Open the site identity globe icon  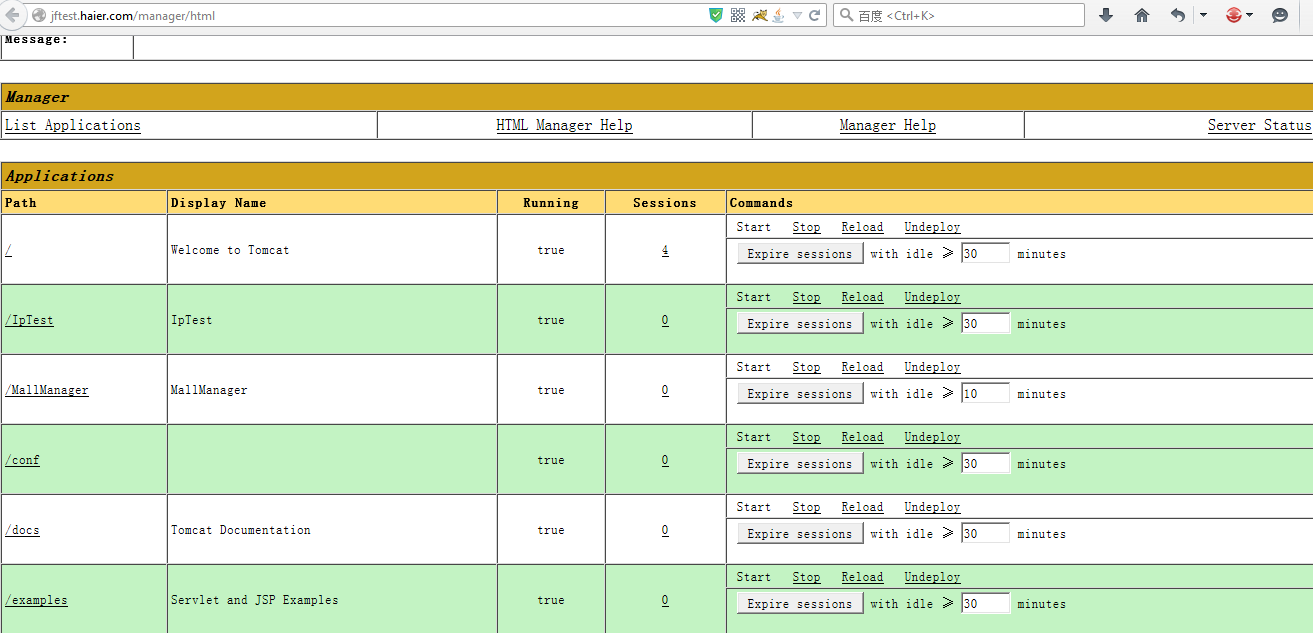tap(39, 16)
